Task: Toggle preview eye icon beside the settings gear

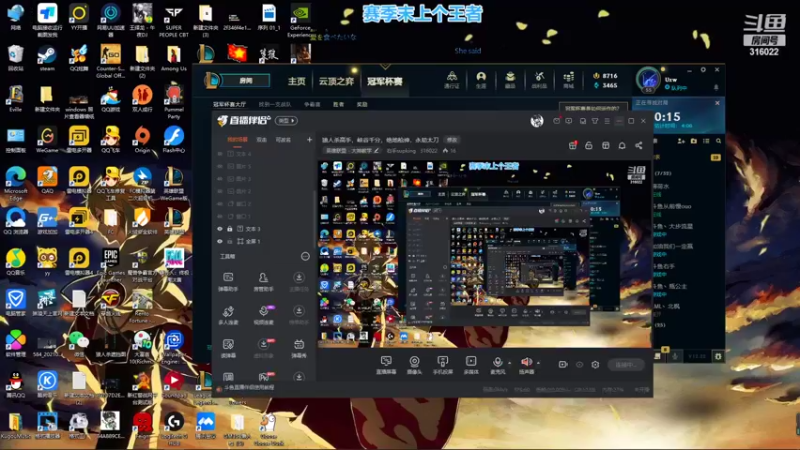Action: click(x=579, y=364)
